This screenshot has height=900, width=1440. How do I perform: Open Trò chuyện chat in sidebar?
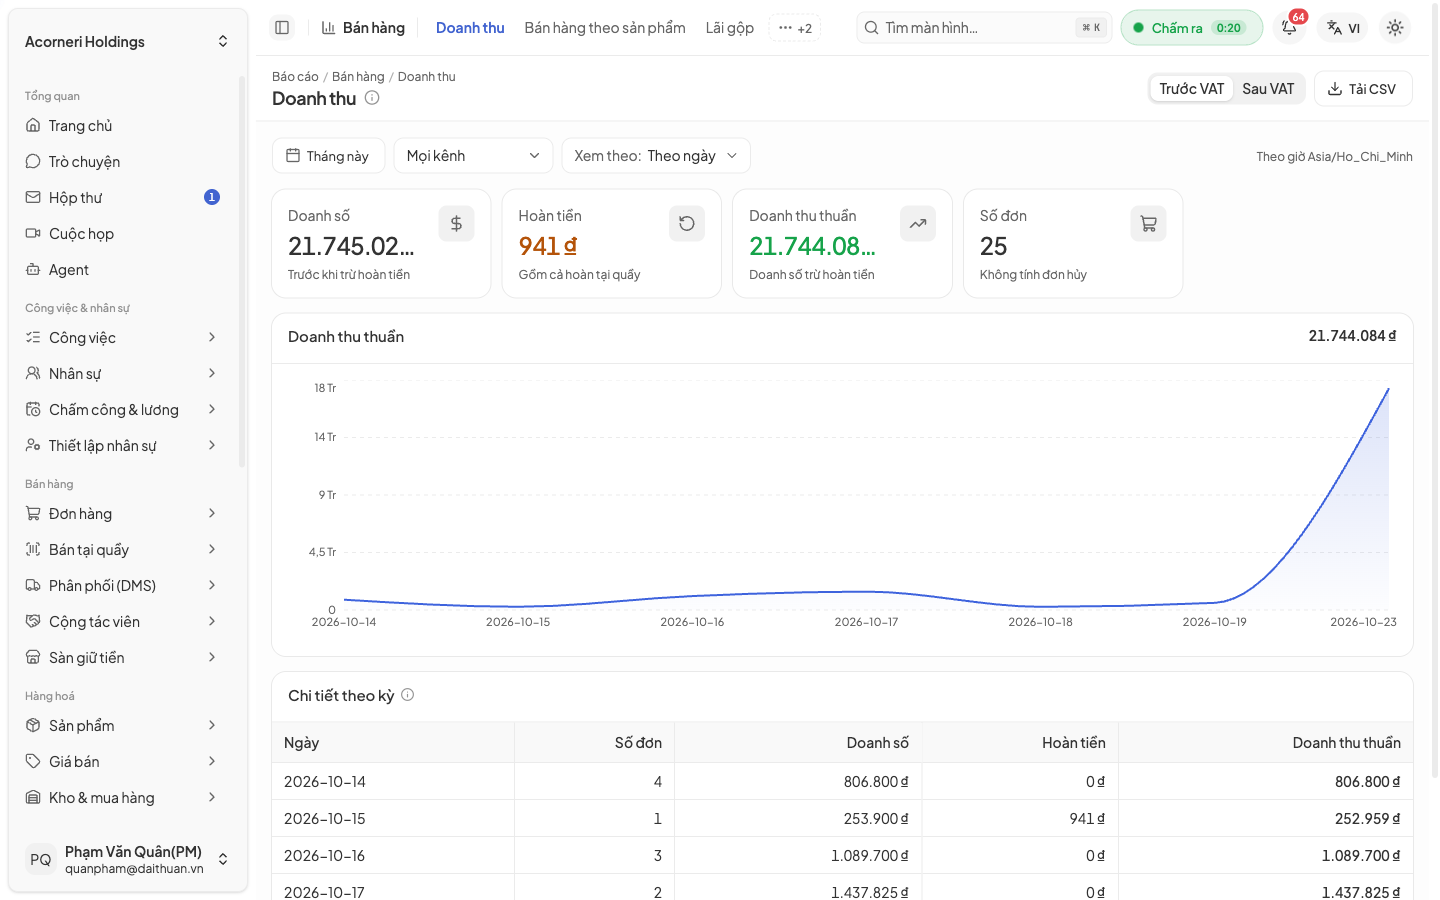[123, 162]
